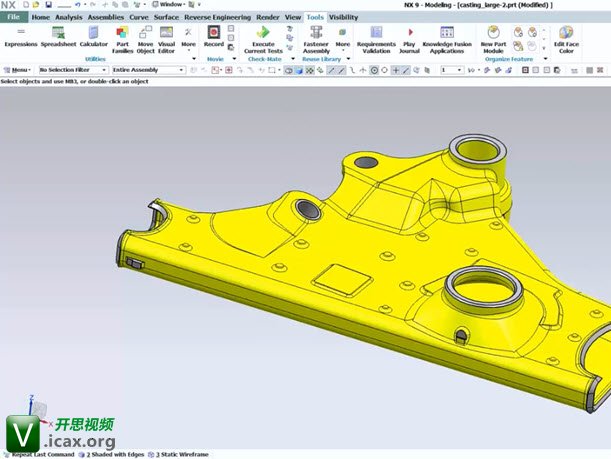Open Part Families tool

[122, 38]
